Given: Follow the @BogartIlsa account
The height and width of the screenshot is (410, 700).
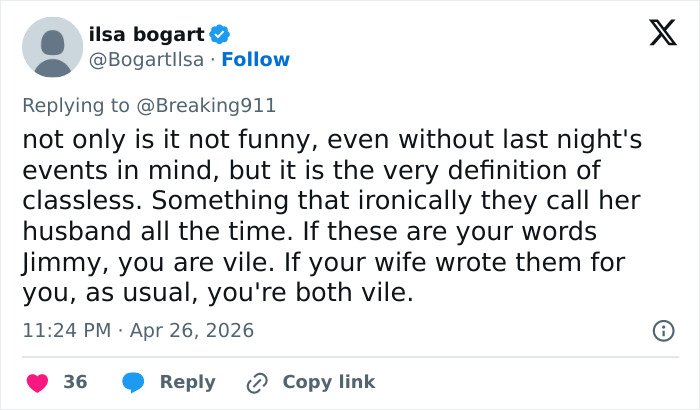Looking at the screenshot, I should tap(256, 59).
